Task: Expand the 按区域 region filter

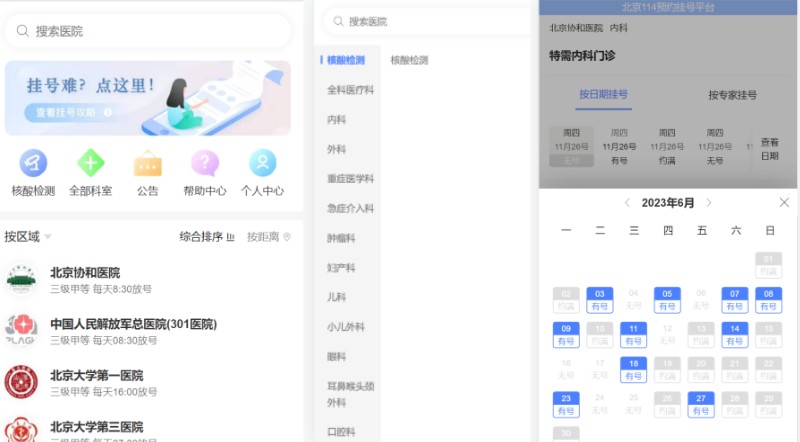Action: (28, 236)
